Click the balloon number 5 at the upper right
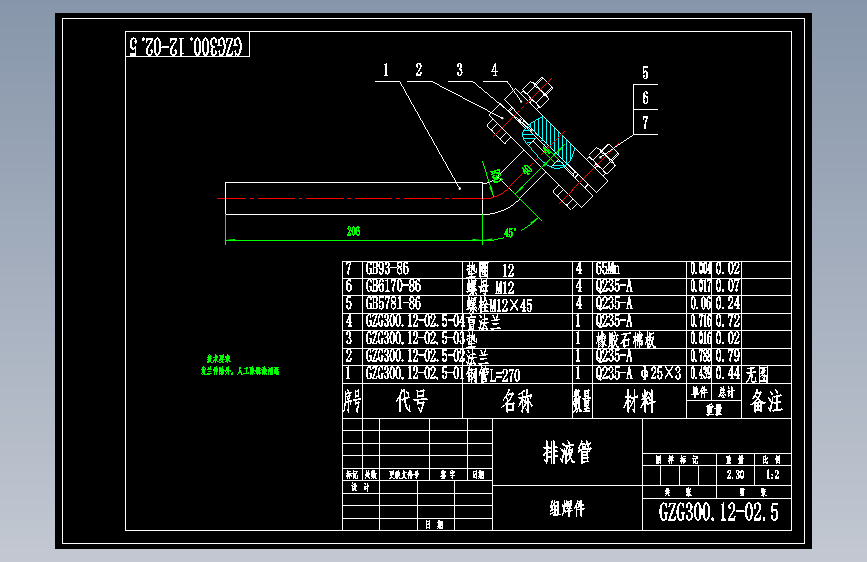 click(645, 73)
